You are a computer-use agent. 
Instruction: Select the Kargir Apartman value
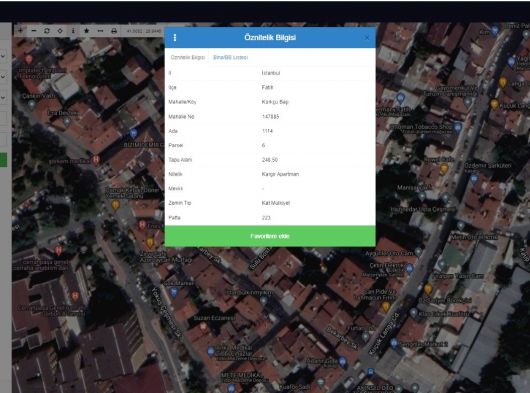pos(280,174)
